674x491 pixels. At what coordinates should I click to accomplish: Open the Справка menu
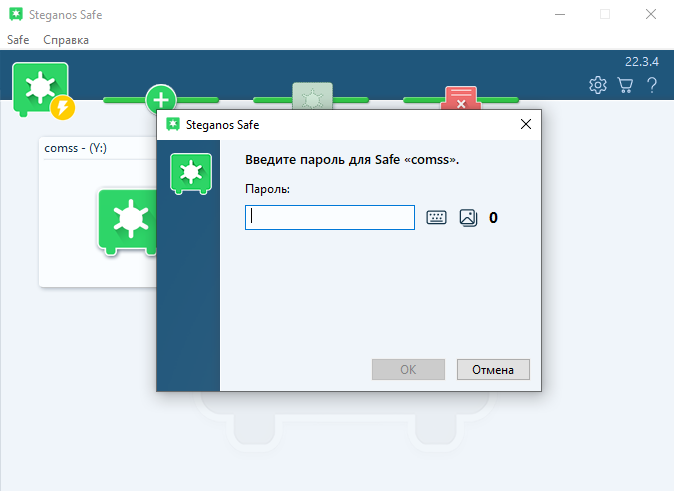66,40
